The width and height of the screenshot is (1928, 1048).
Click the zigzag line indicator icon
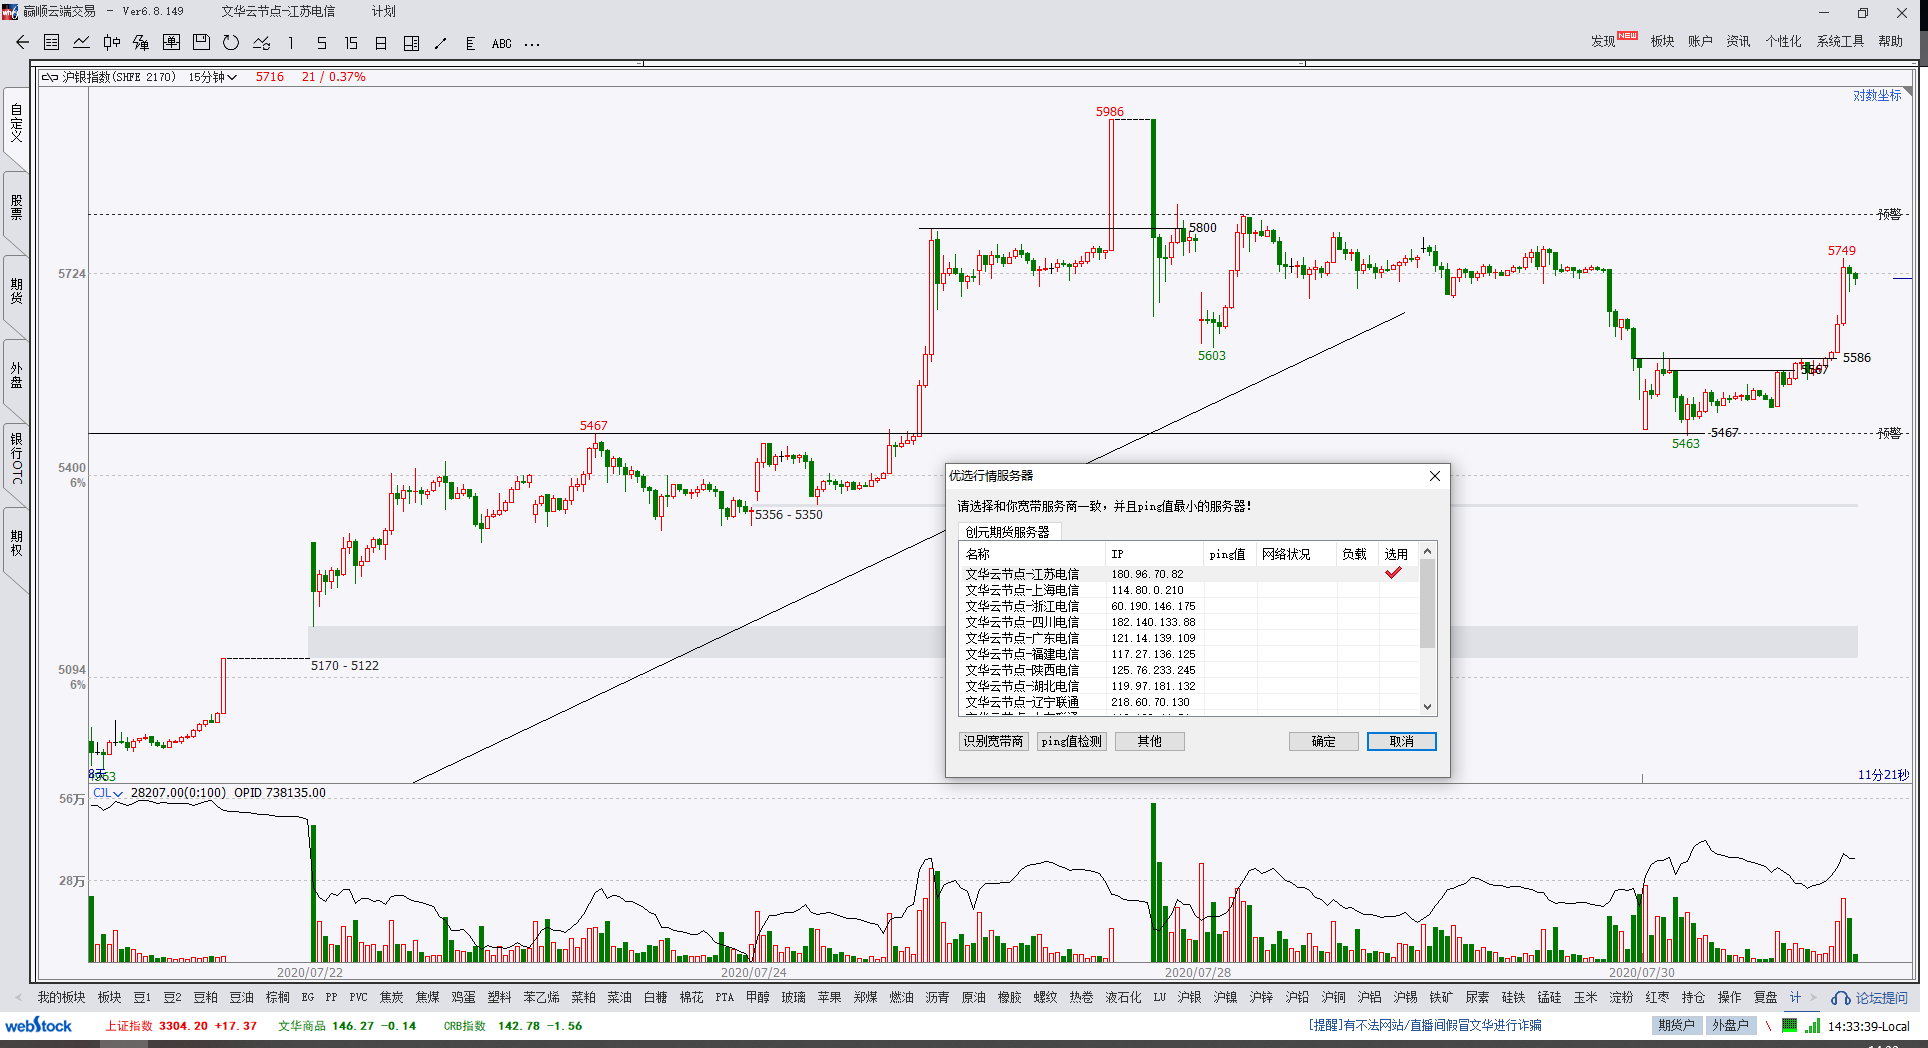point(261,43)
